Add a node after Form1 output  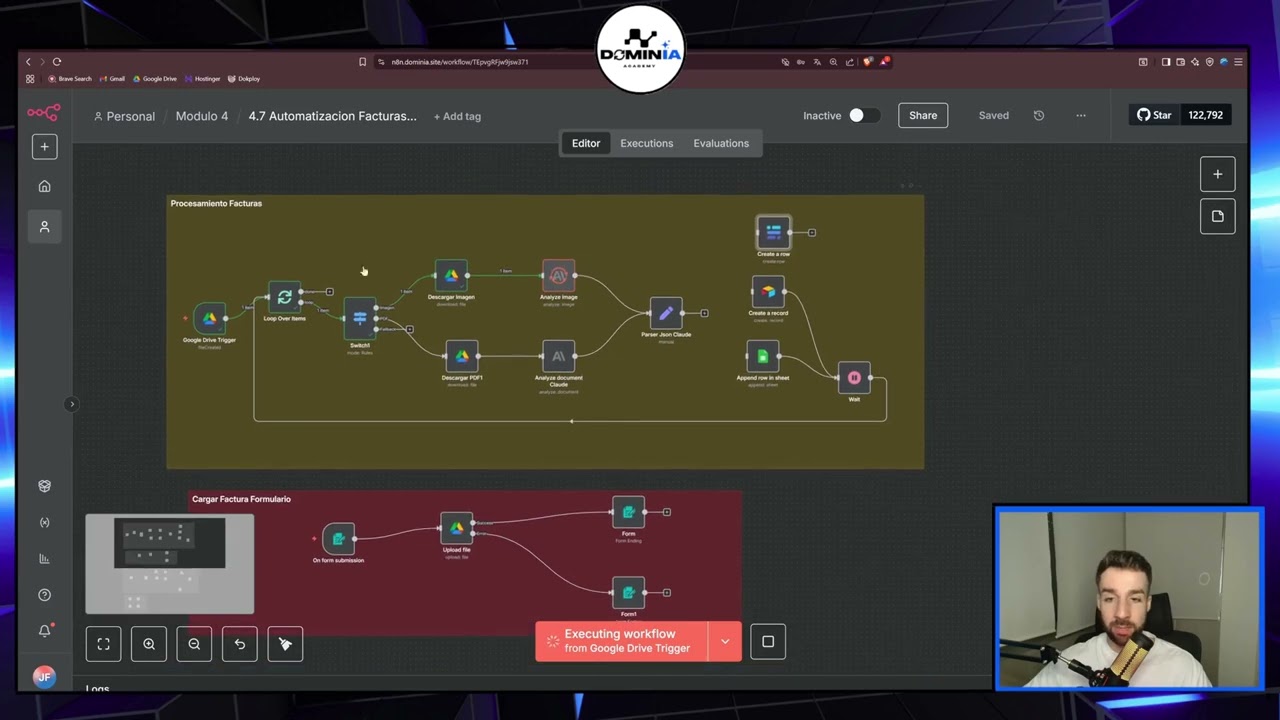click(x=667, y=592)
